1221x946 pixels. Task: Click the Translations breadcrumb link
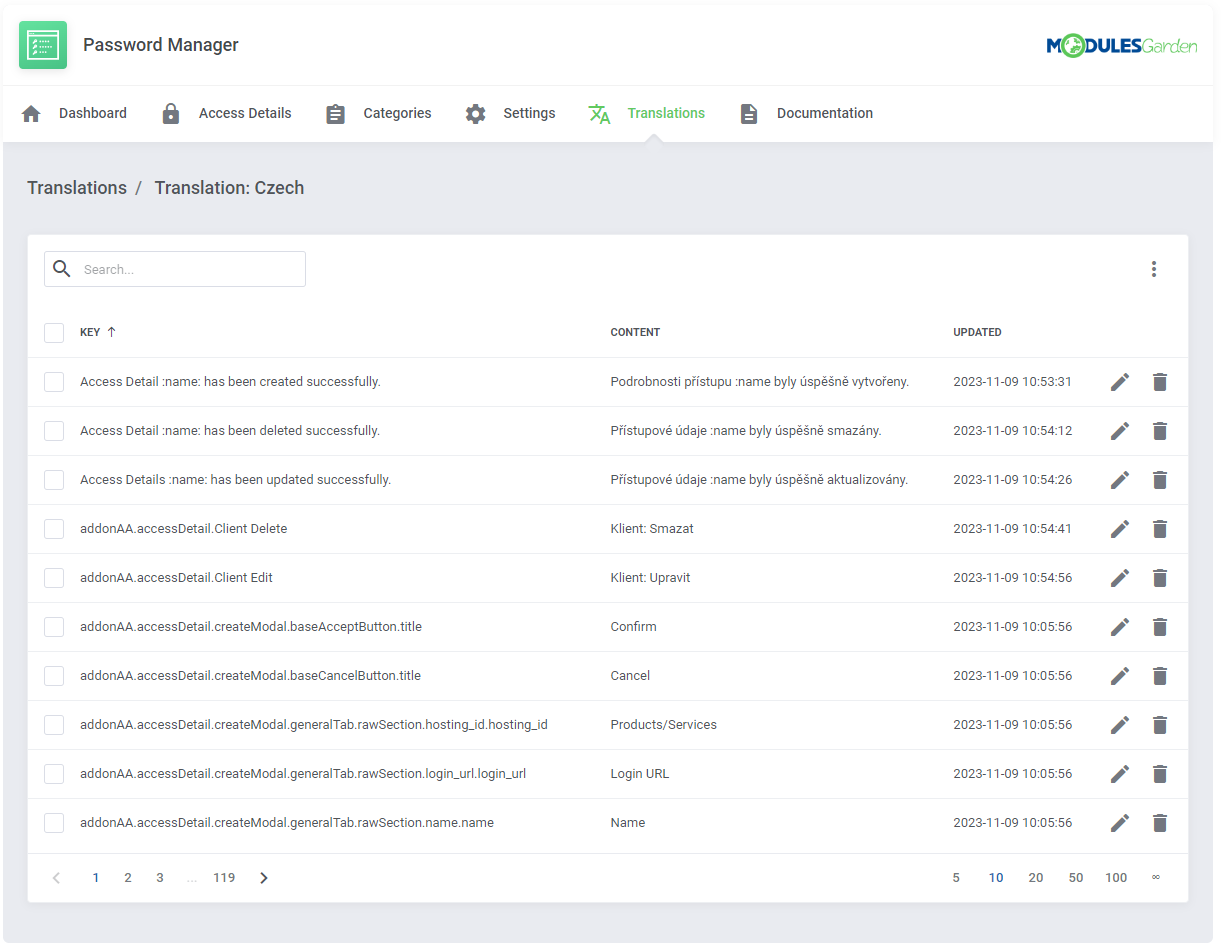coord(77,188)
